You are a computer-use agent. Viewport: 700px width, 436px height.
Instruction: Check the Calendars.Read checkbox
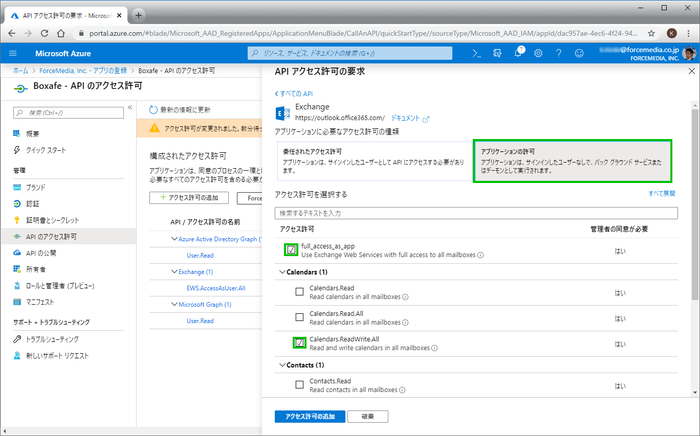[x=300, y=292]
